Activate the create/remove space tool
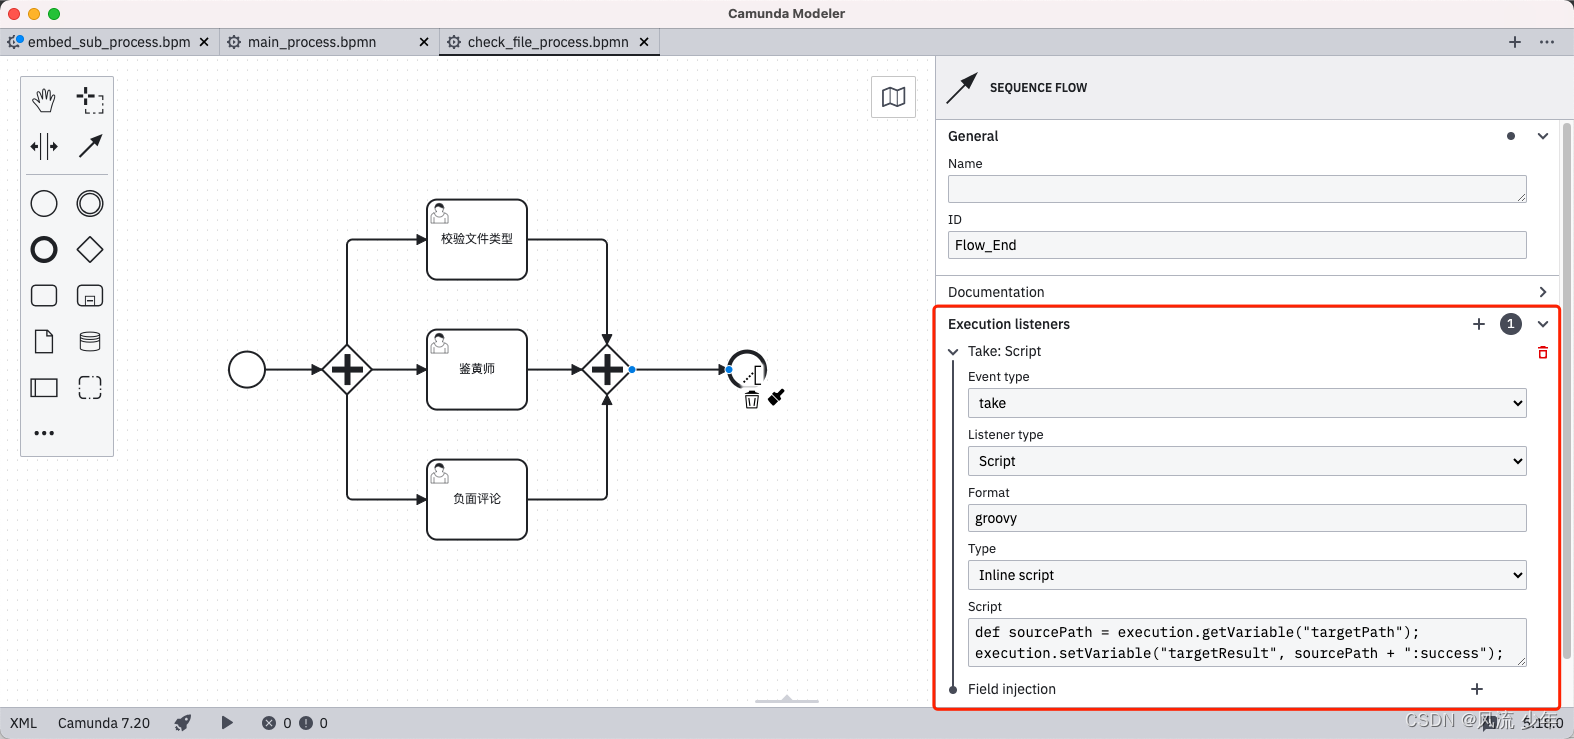This screenshot has width=1574, height=739. 44,146
